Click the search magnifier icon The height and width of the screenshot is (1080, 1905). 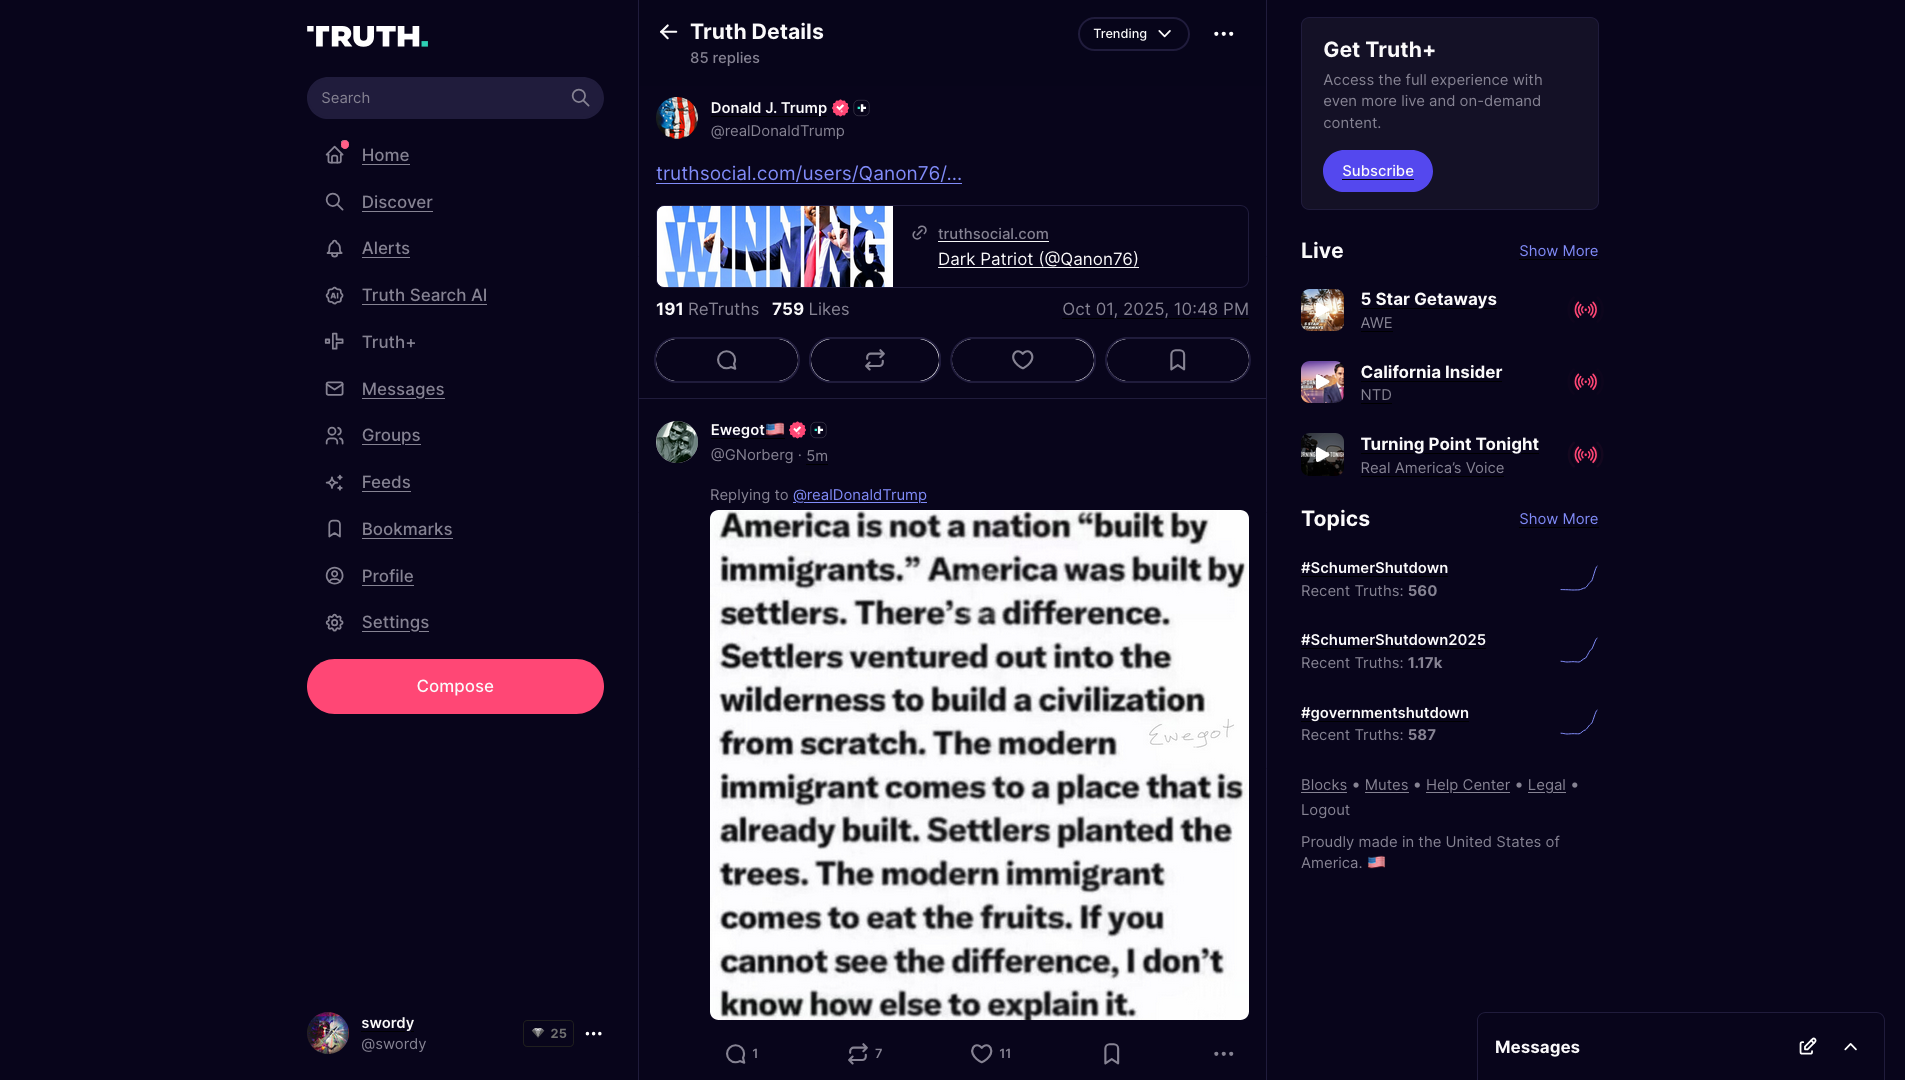click(580, 98)
